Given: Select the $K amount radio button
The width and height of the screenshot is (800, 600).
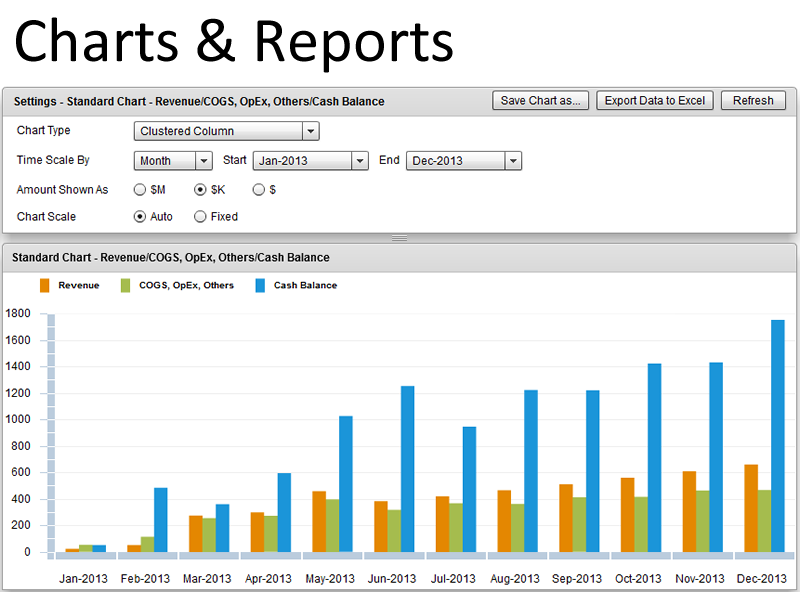Looking at the screenshot, I should point(200,189).
